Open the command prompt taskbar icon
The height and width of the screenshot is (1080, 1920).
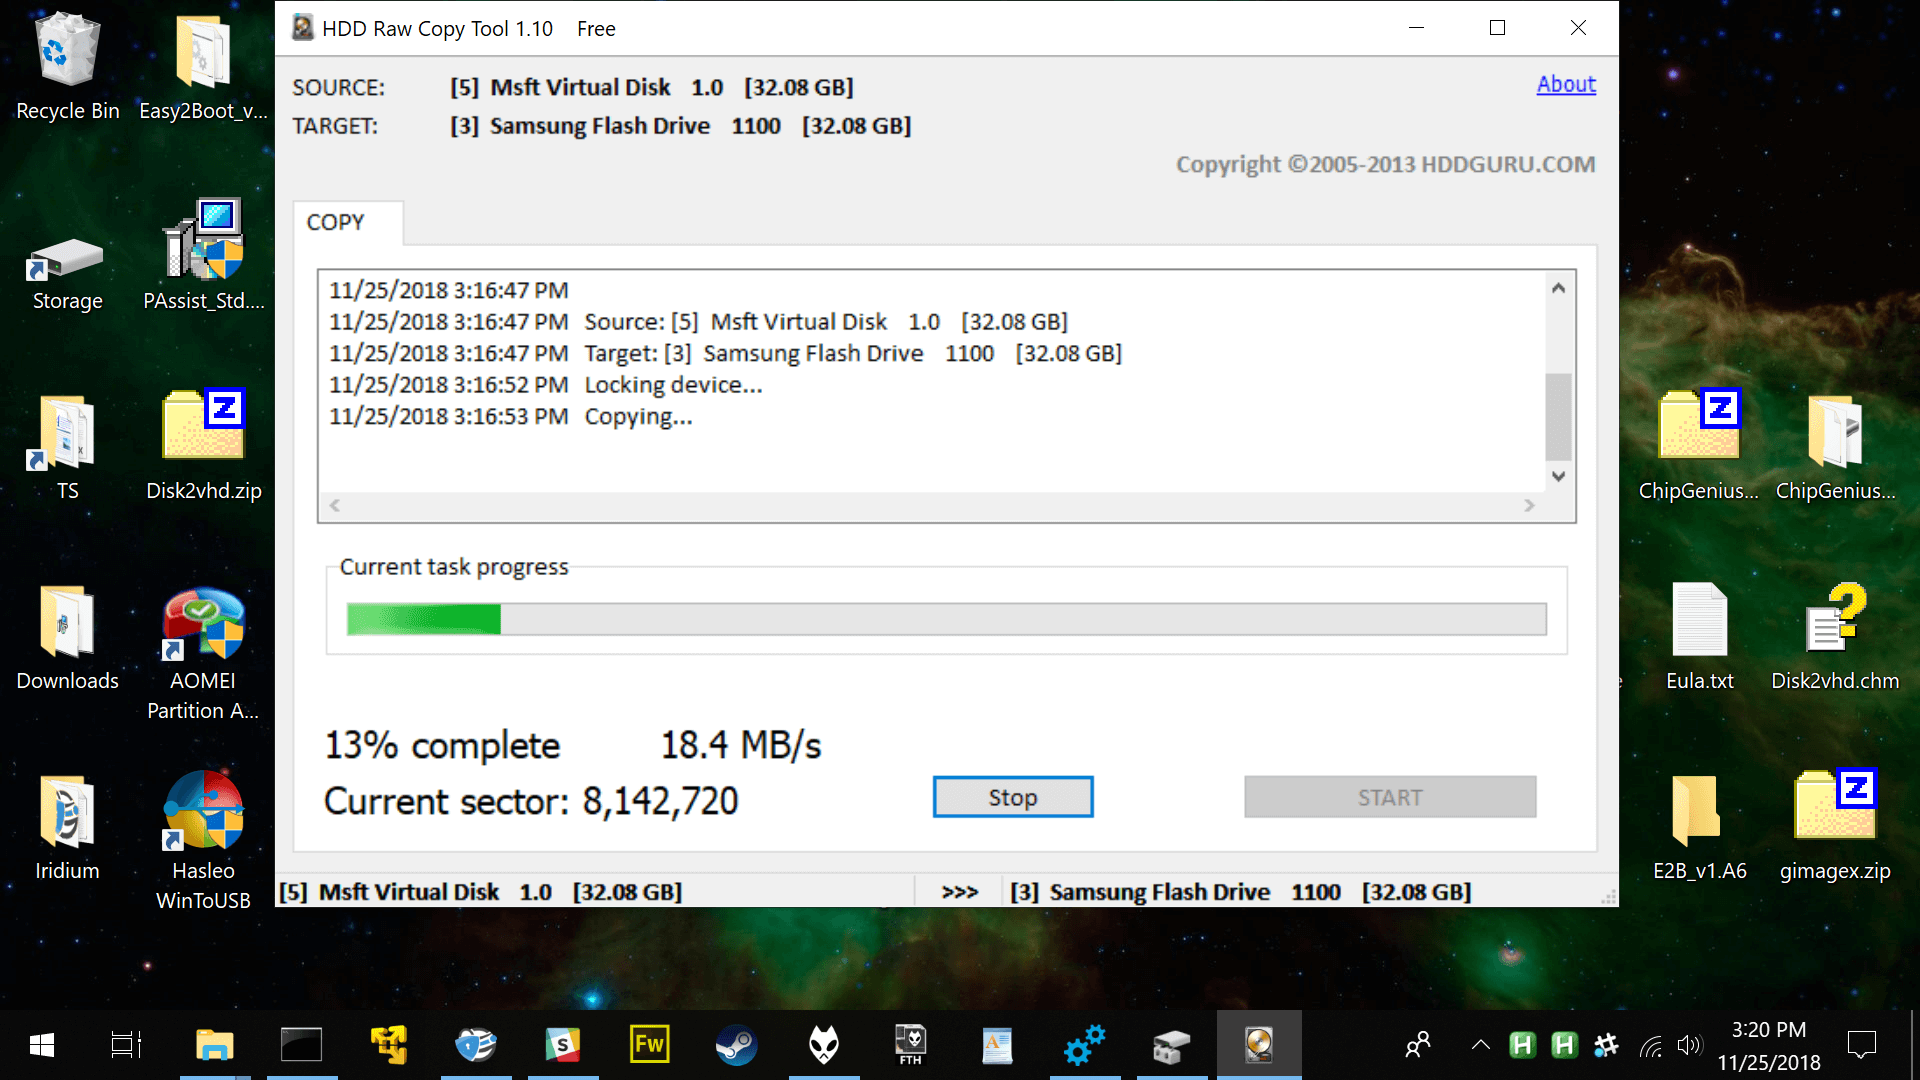point(301,1045)
